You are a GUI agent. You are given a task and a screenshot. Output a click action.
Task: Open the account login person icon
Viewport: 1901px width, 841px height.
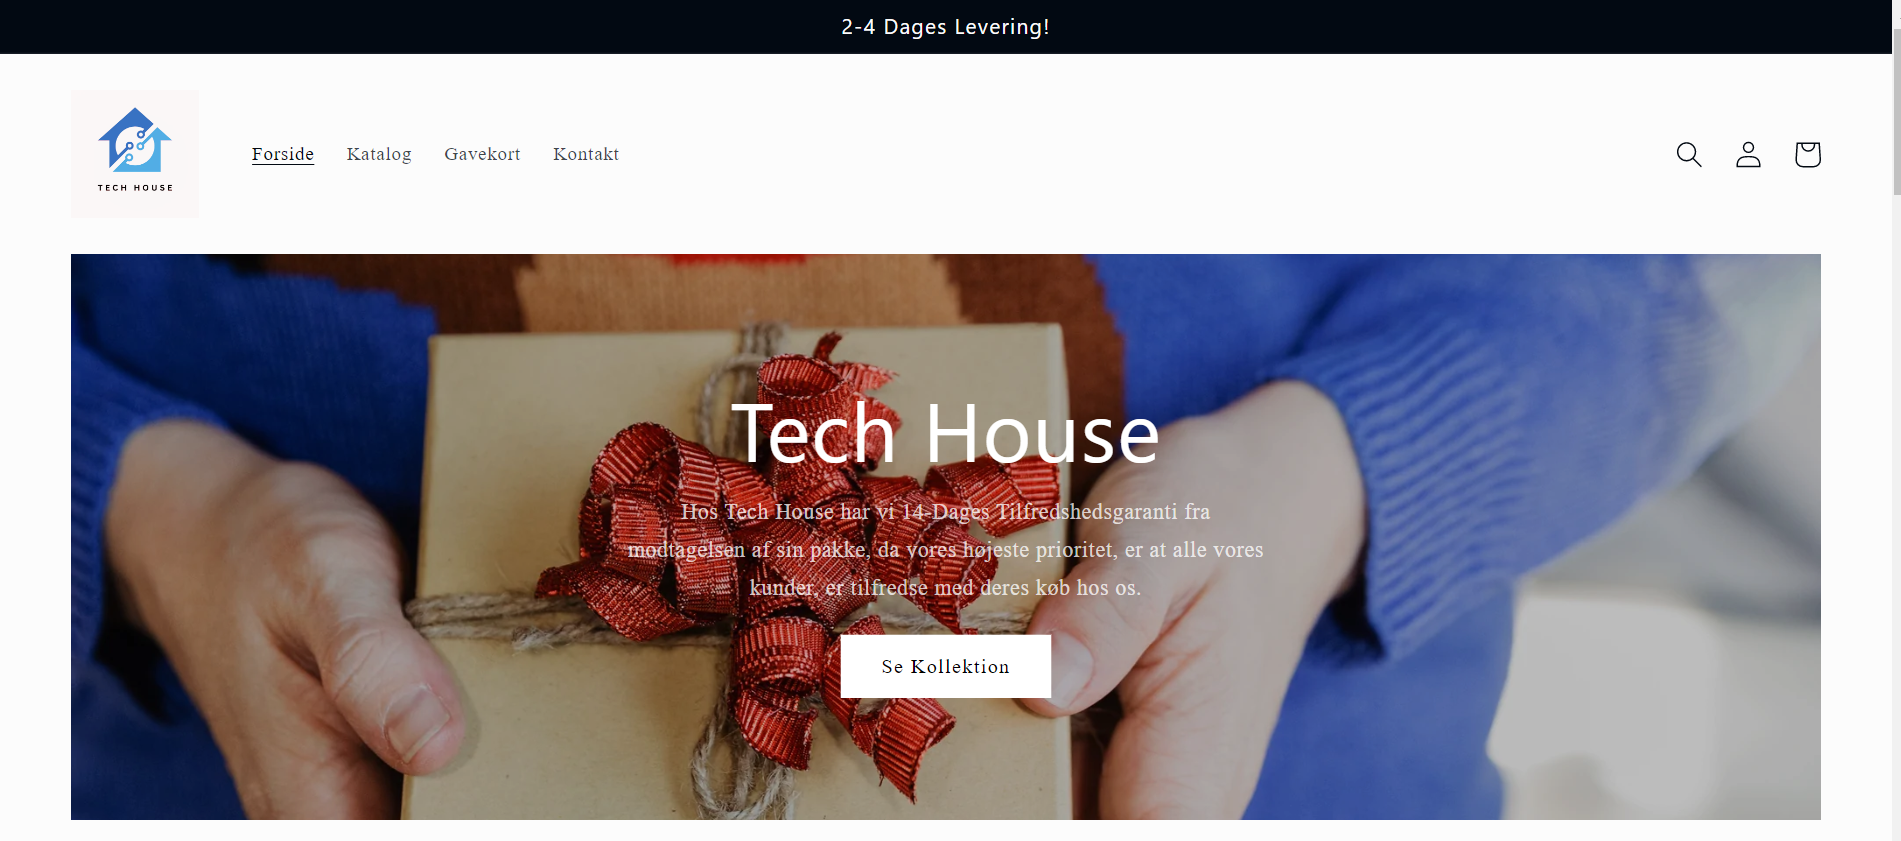(x=1748, y=154)
